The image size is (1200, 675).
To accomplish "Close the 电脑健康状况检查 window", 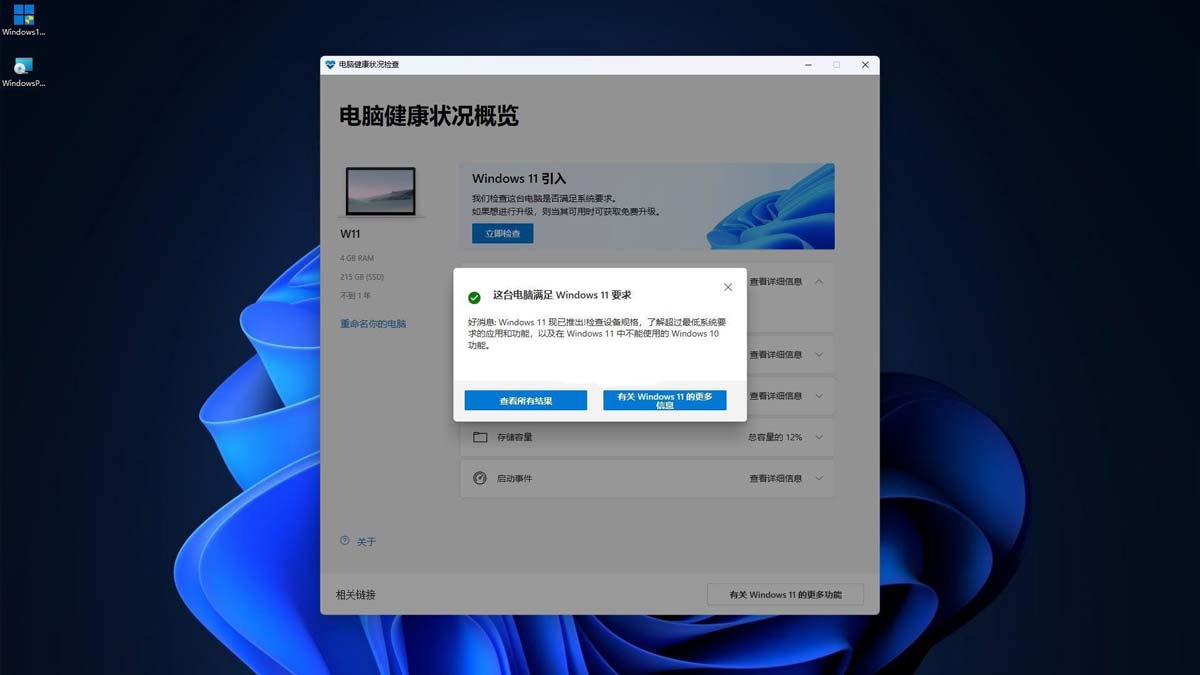I will [865, 64].
